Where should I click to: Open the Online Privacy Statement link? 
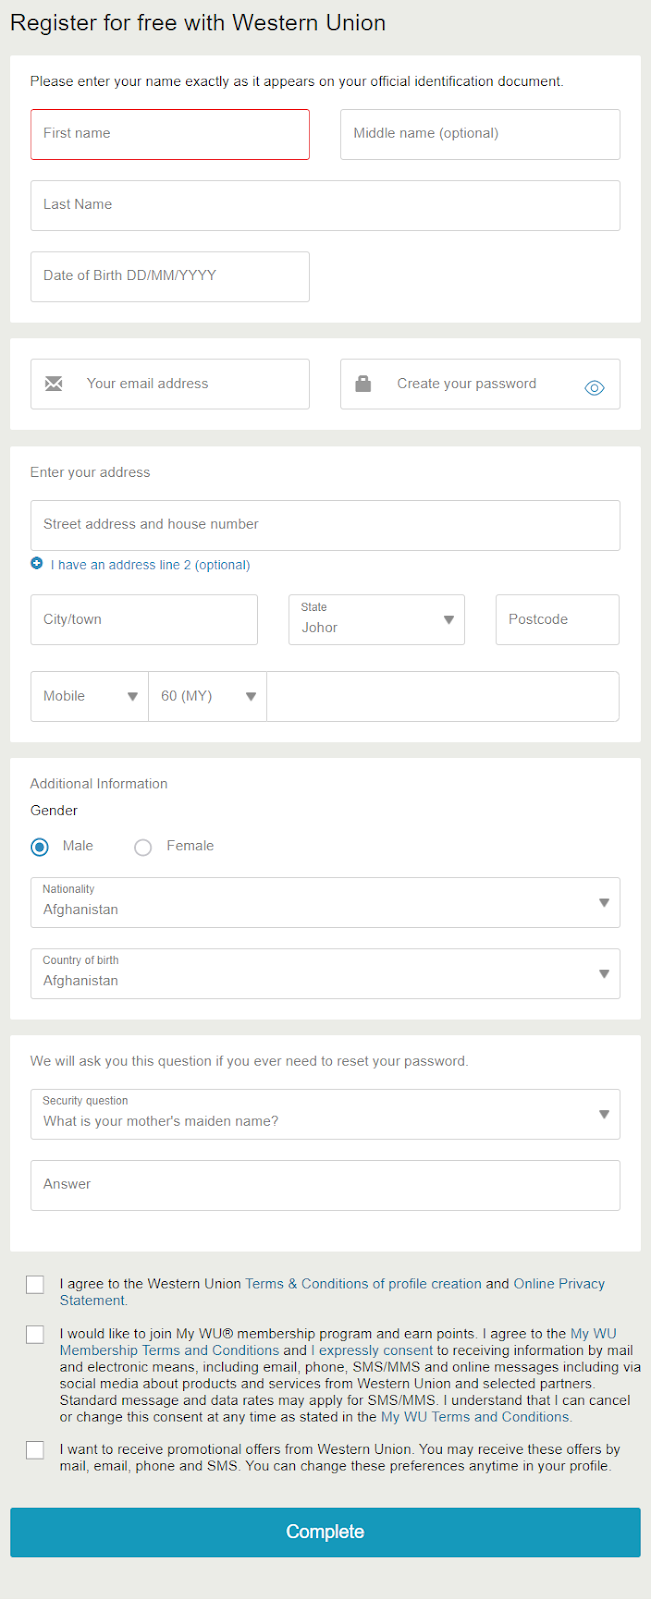(x=559, y=1284)
